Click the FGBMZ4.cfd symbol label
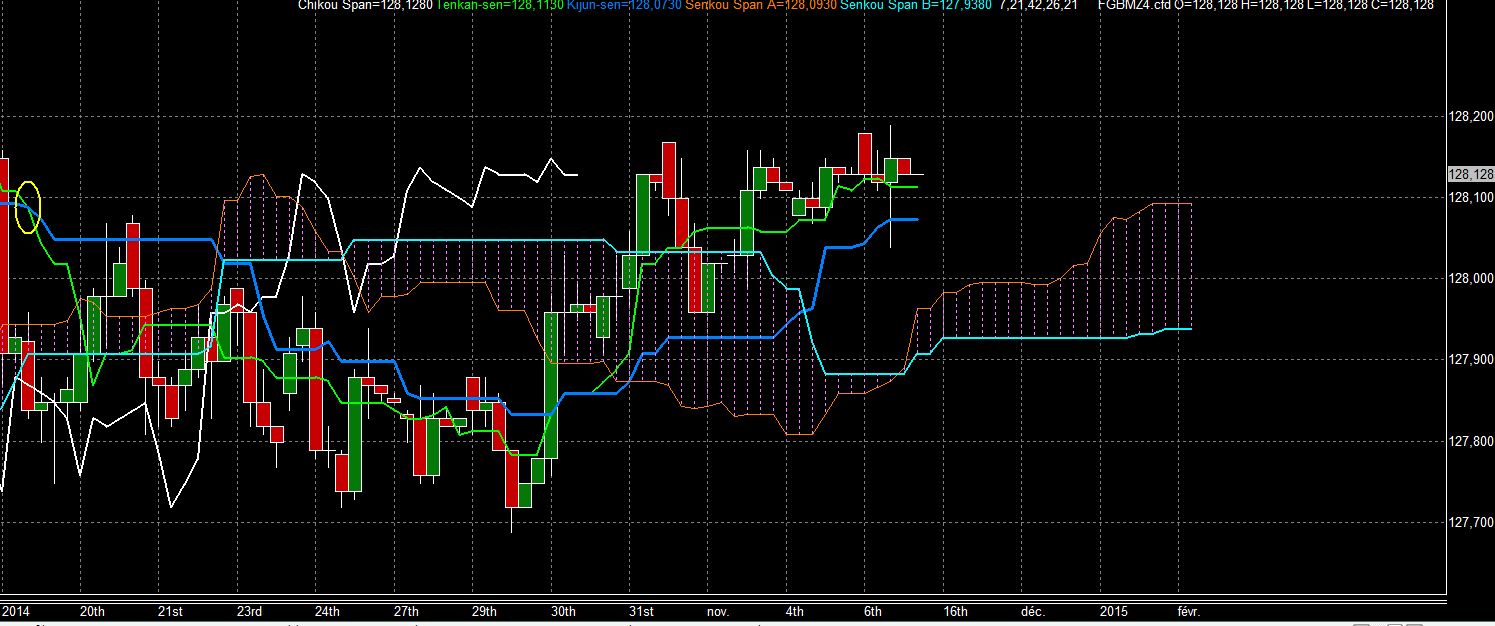 [x=1135, y=5]
